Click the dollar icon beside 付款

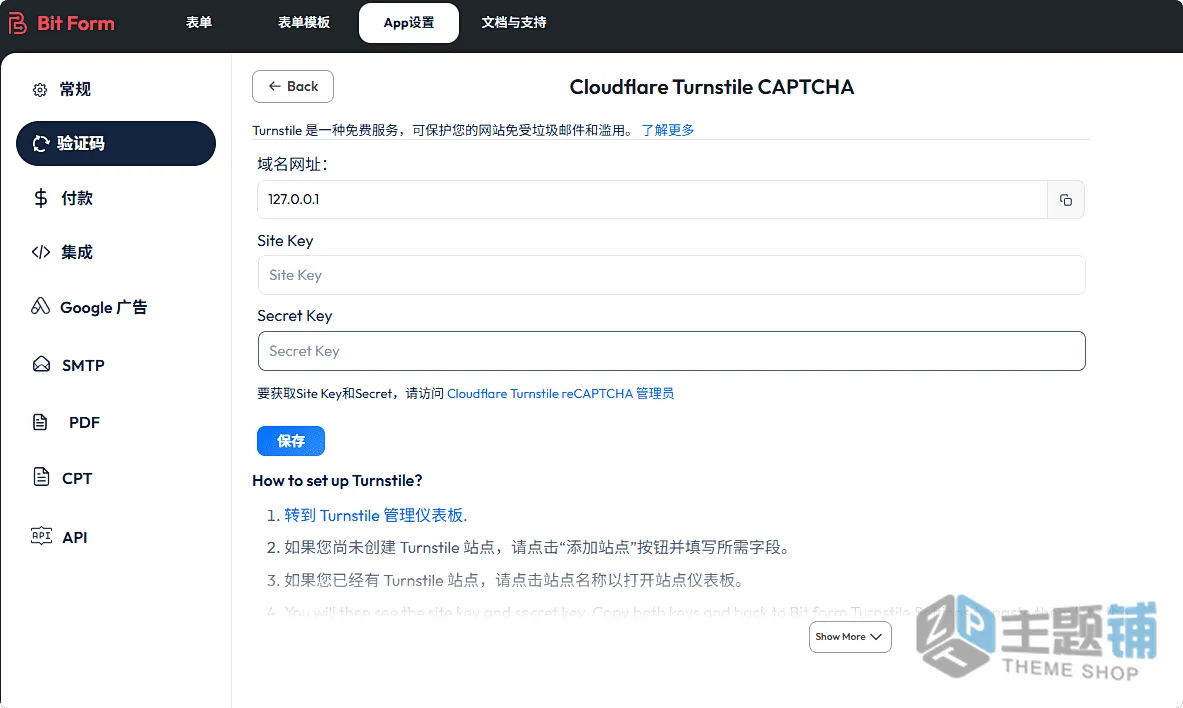click(x=41, y=198)
